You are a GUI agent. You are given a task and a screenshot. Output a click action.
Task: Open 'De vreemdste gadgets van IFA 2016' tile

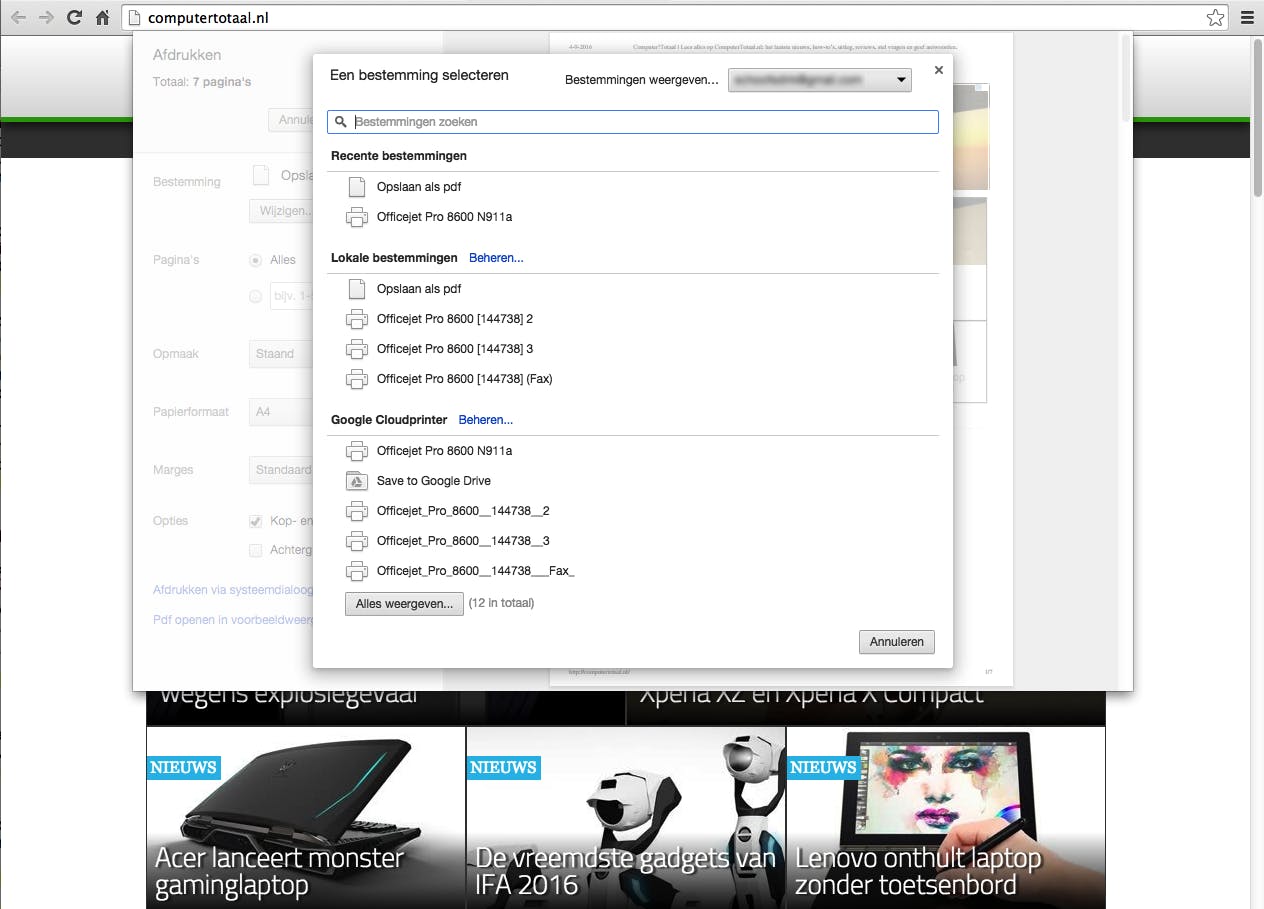click(626, 817)
